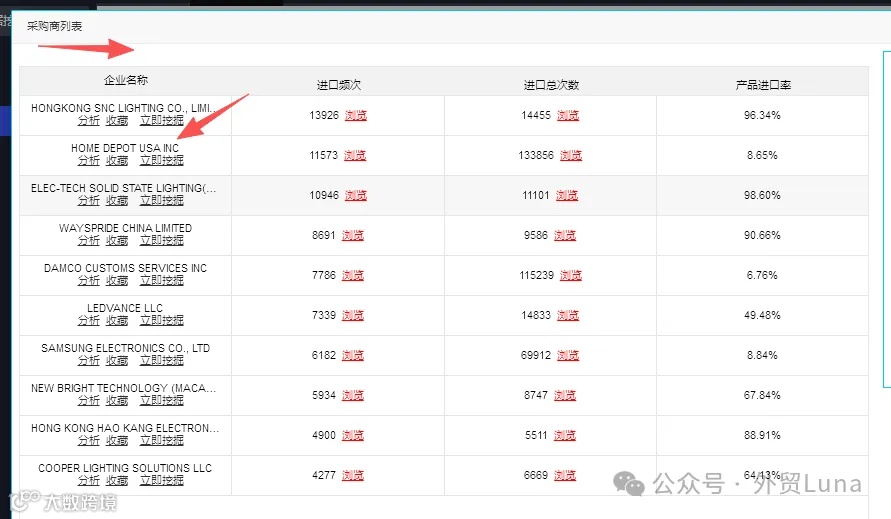891x519 pixels.
Task: Click 立即挖掘 for SAMSUNG ELECTRONICS CO., LTD
Action: (162, 360)
